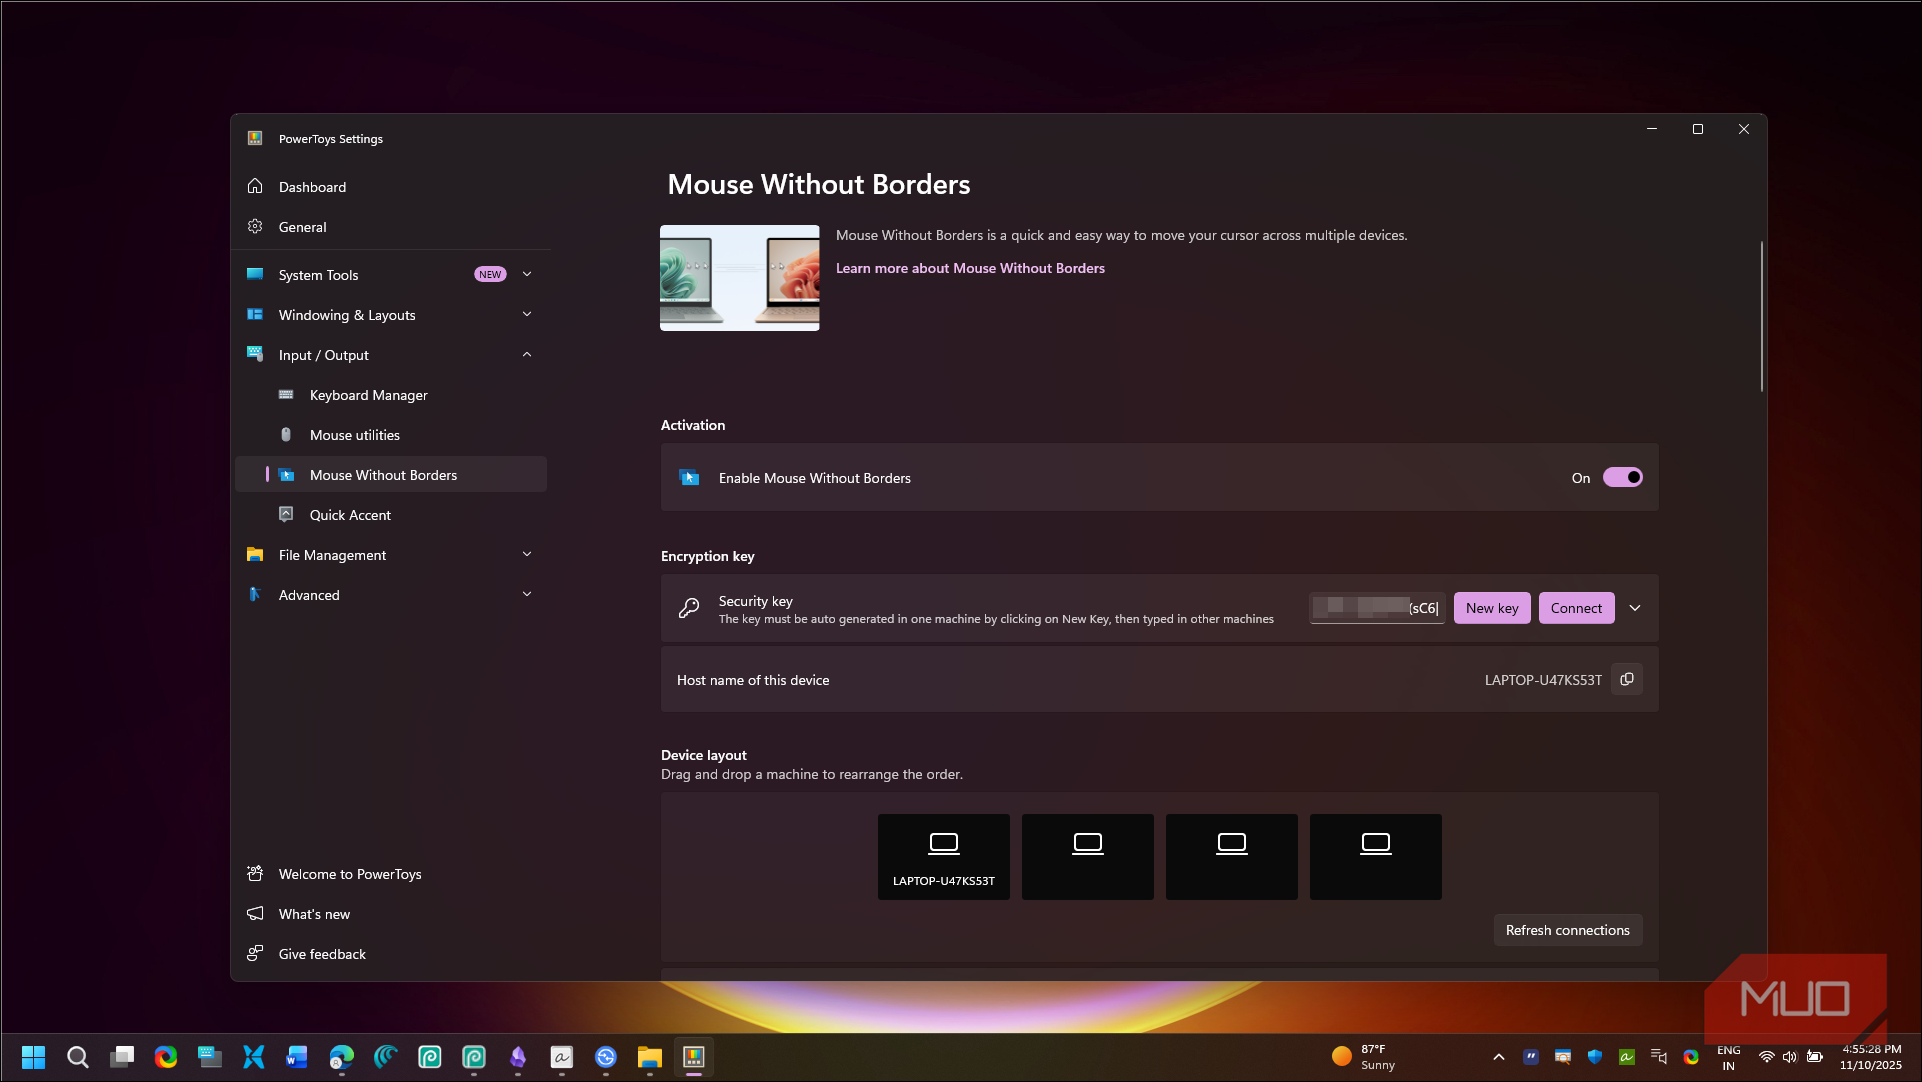1922x1082 pixels.
Task: Expand the Advanced section
Action: (527, 595)
